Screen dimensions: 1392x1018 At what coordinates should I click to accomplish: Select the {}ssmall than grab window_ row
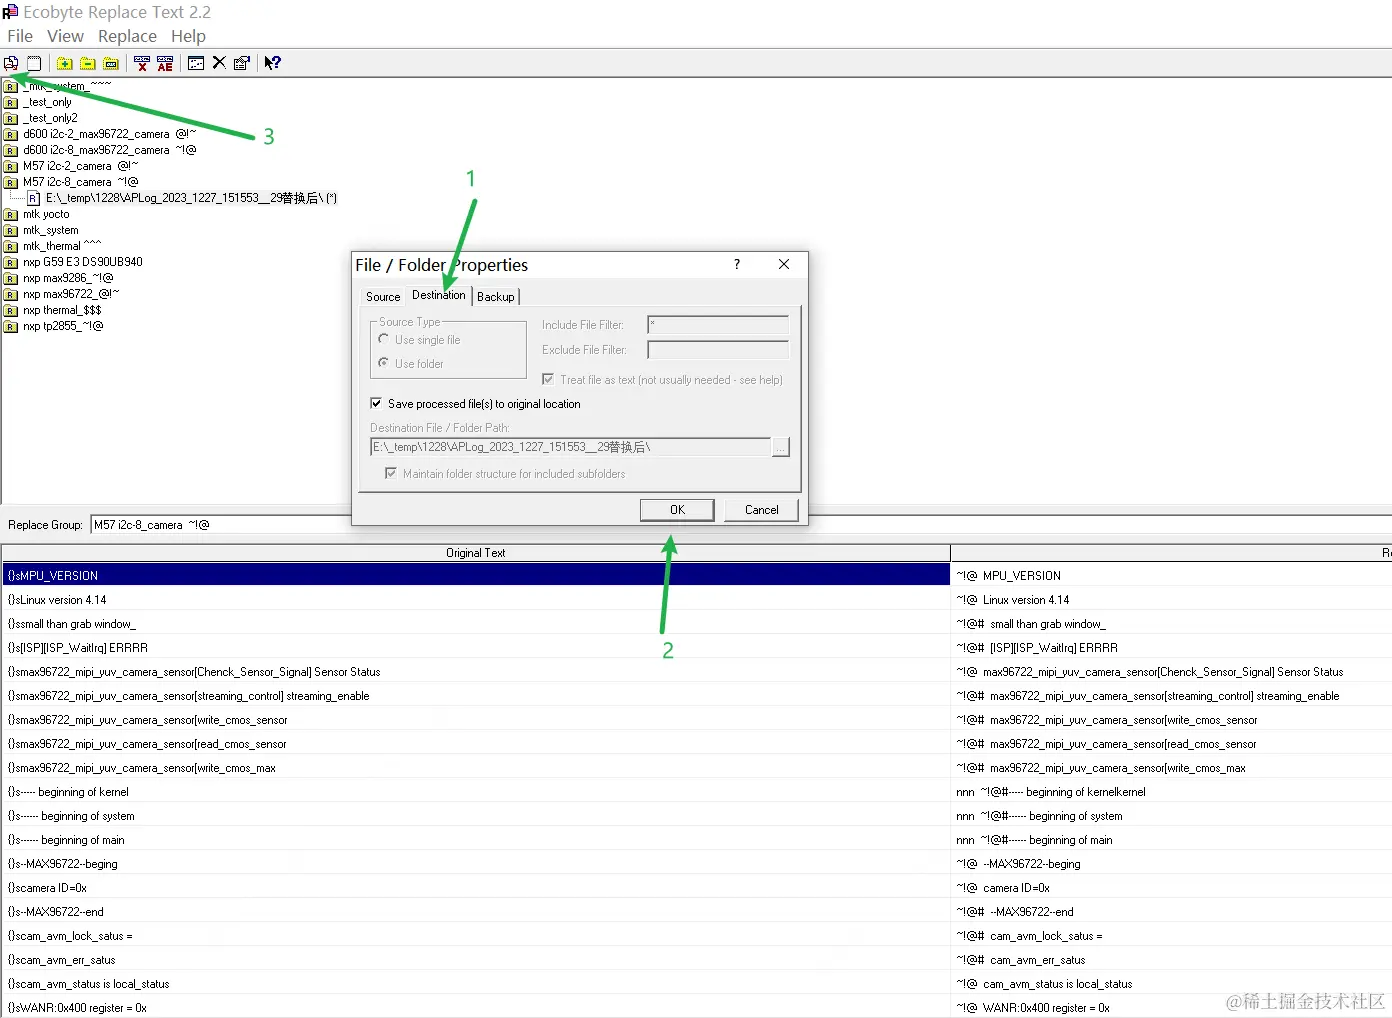tap(476, 624)
